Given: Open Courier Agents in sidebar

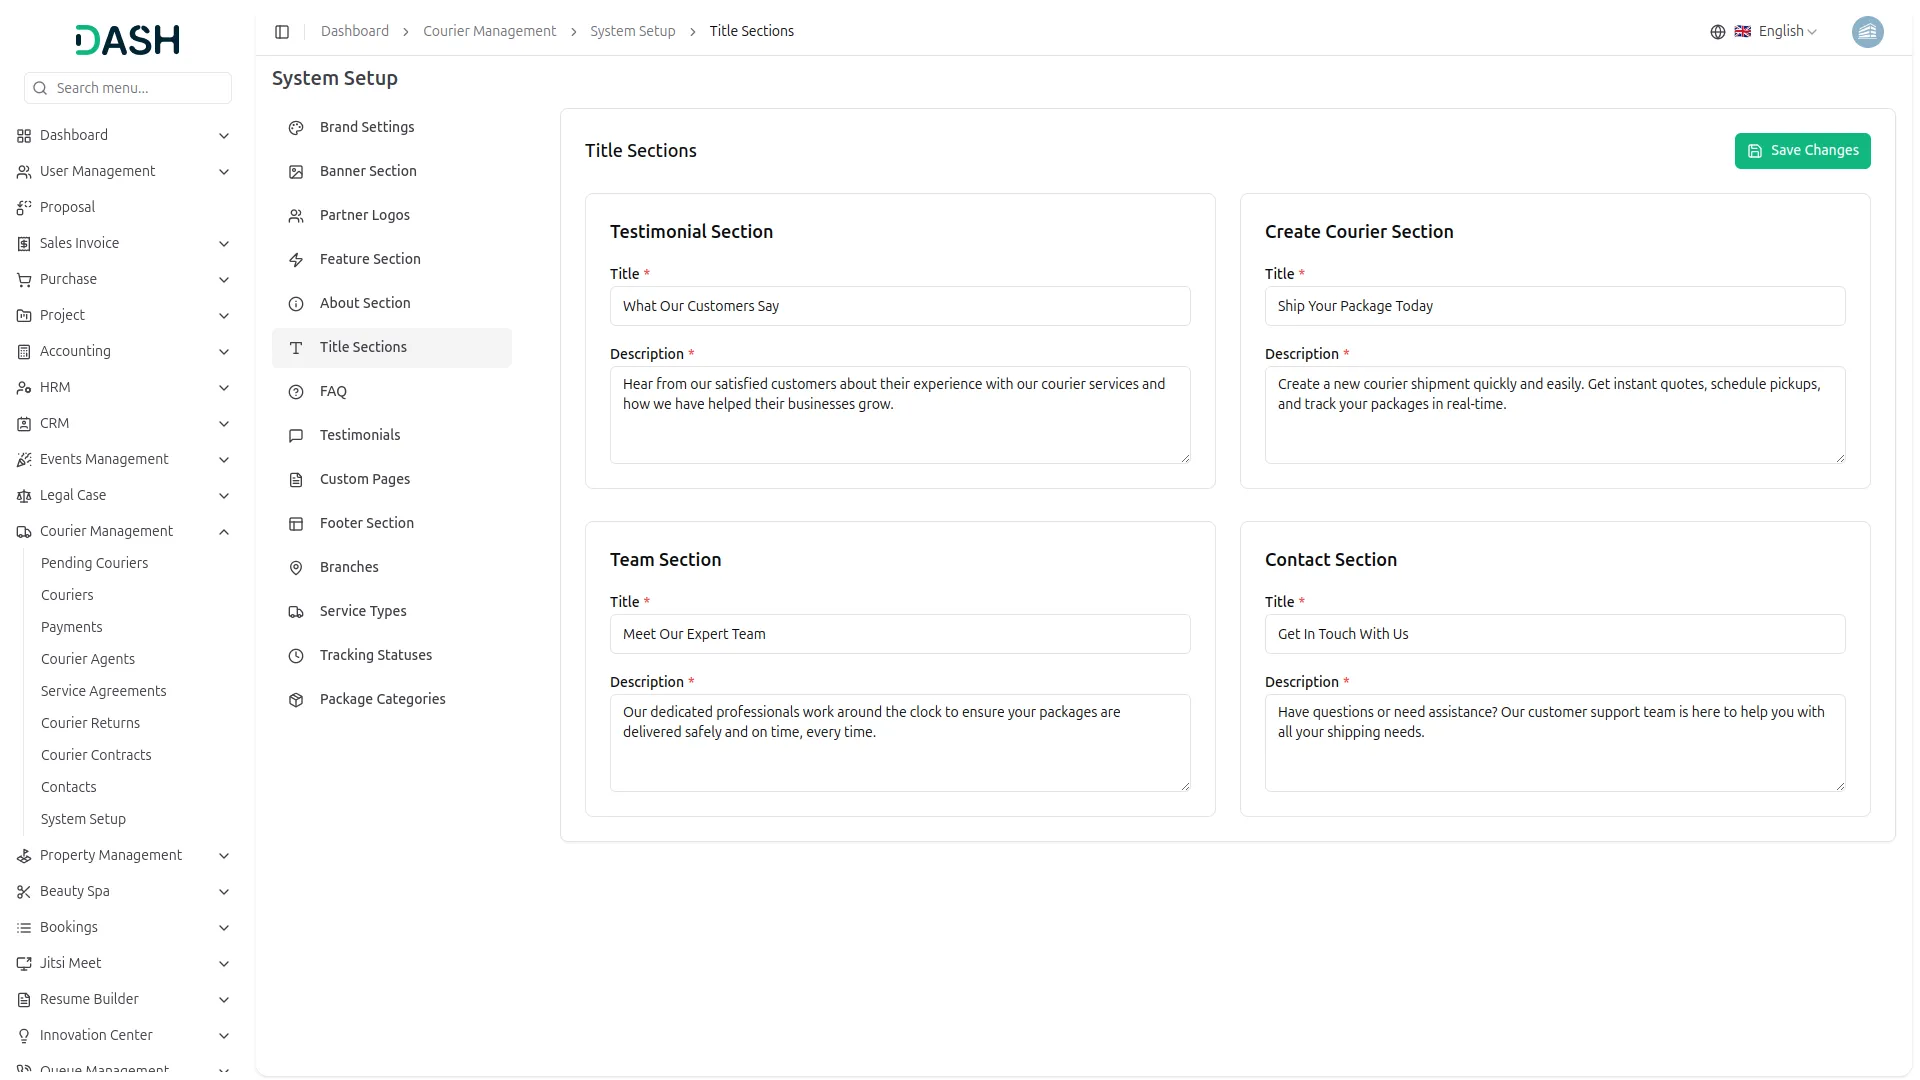Looking at the screenshot, I should click(x=88, y=659).
